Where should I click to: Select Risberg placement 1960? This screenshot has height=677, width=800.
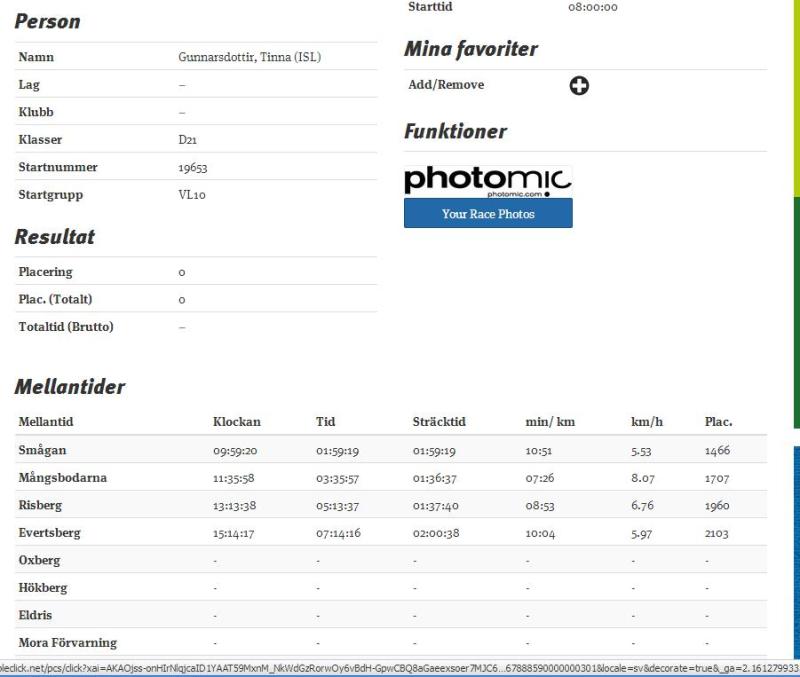click(717, 506)
